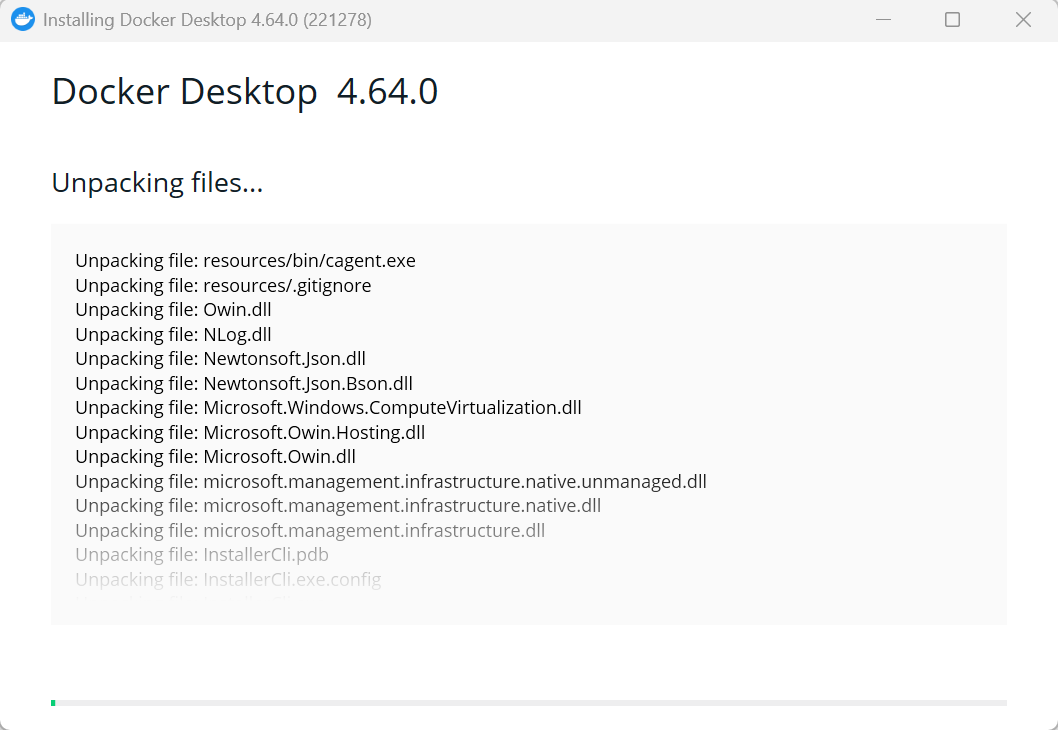This screenshot has width=1058, height=730.
Task: Select the InstallerCli.exe.config log line
Action: (x=229, y=580)
